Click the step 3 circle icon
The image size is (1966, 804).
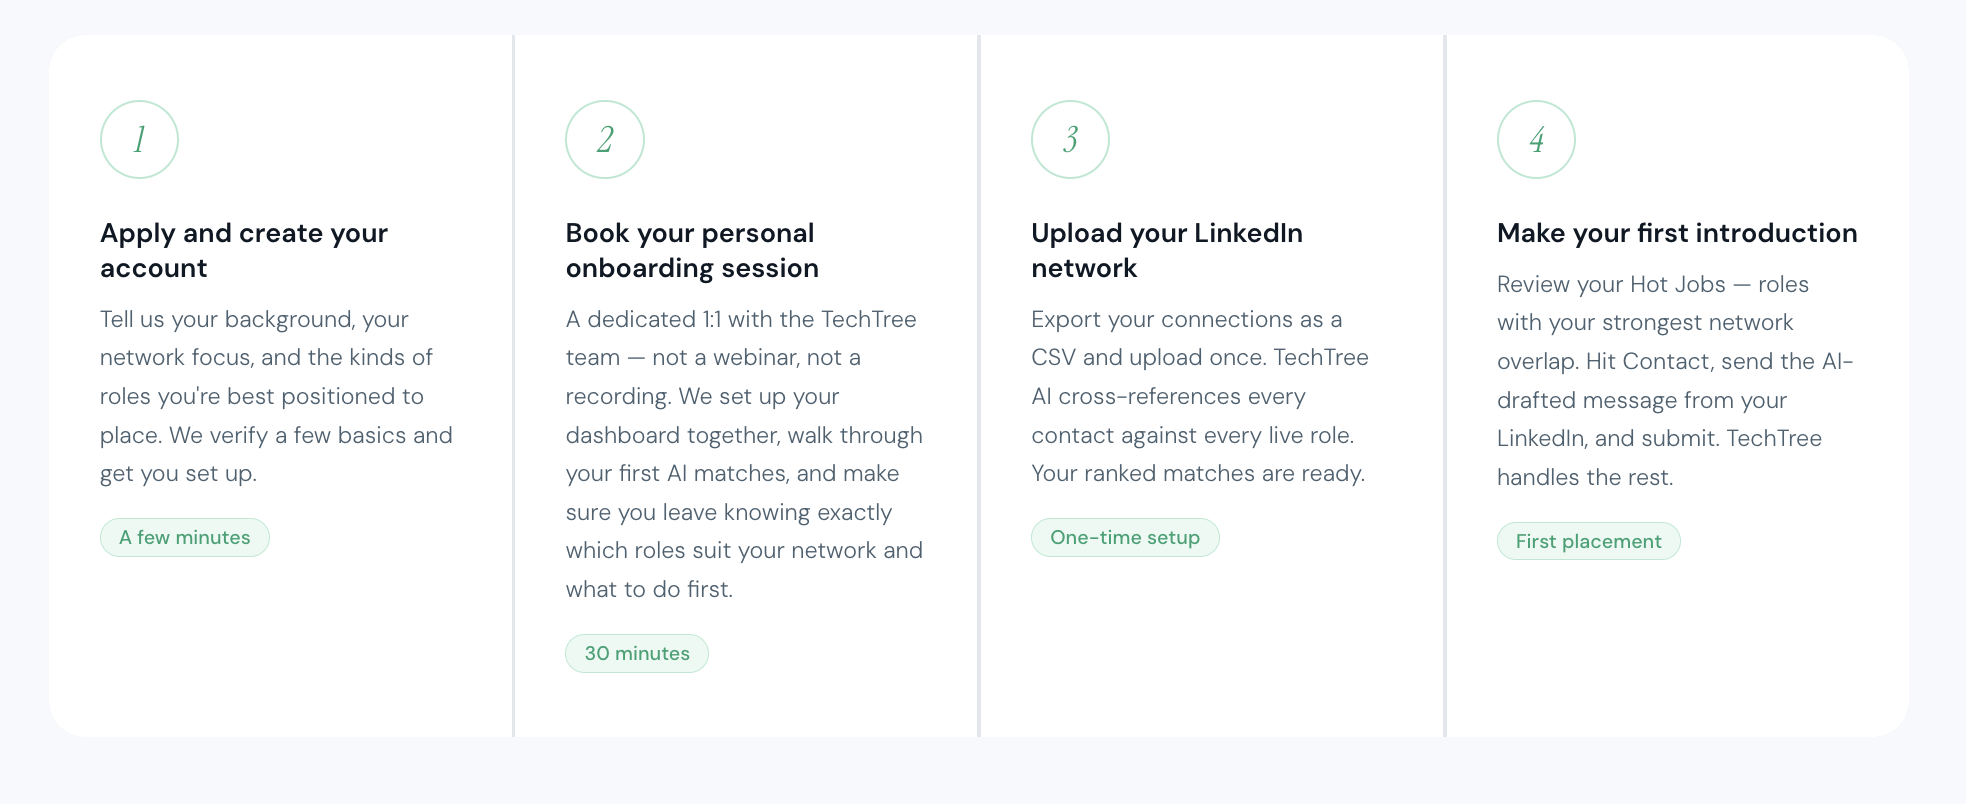tap(1070, 139)
